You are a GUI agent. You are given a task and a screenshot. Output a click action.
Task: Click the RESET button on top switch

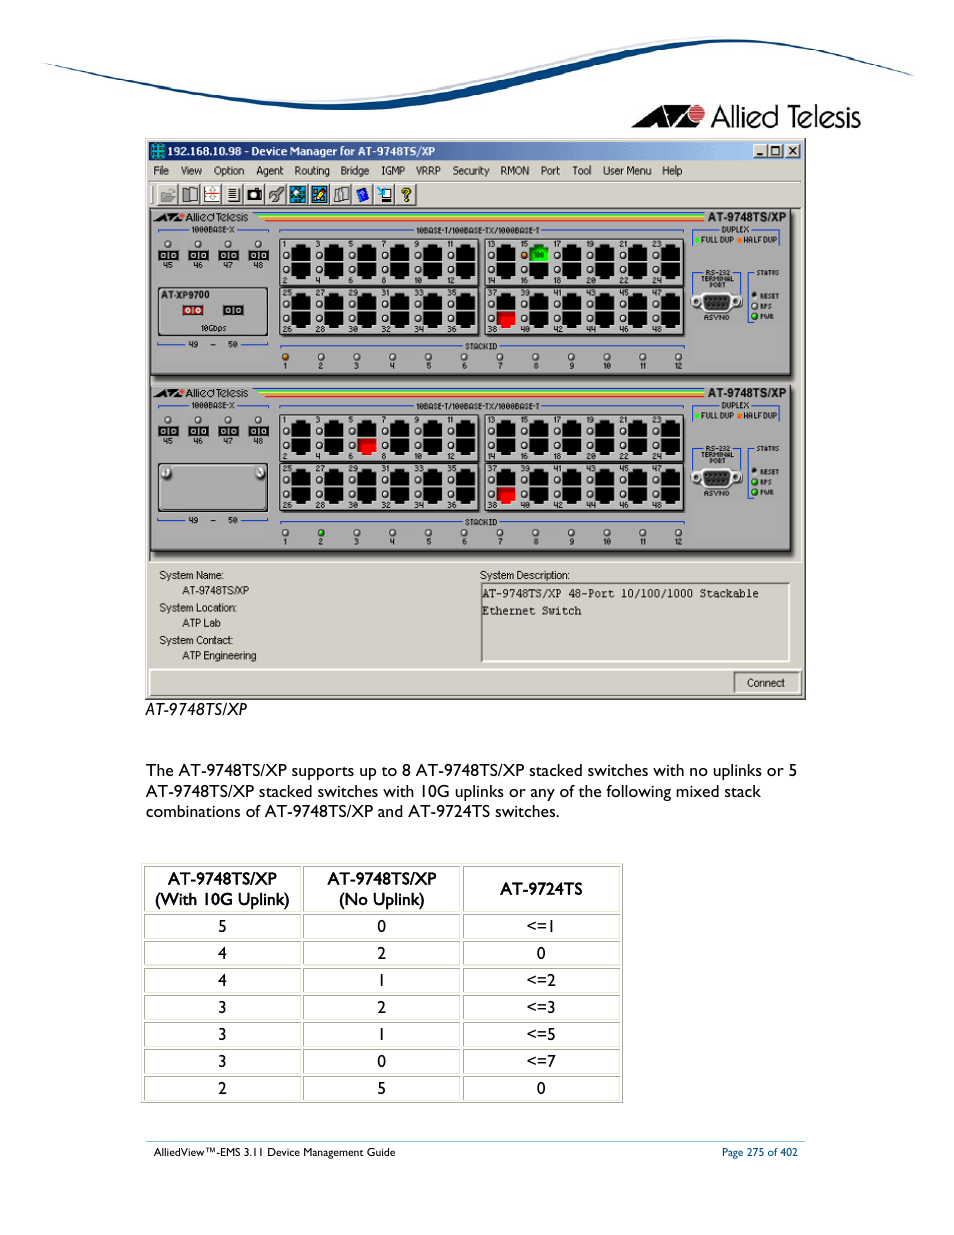click(755, 295)
